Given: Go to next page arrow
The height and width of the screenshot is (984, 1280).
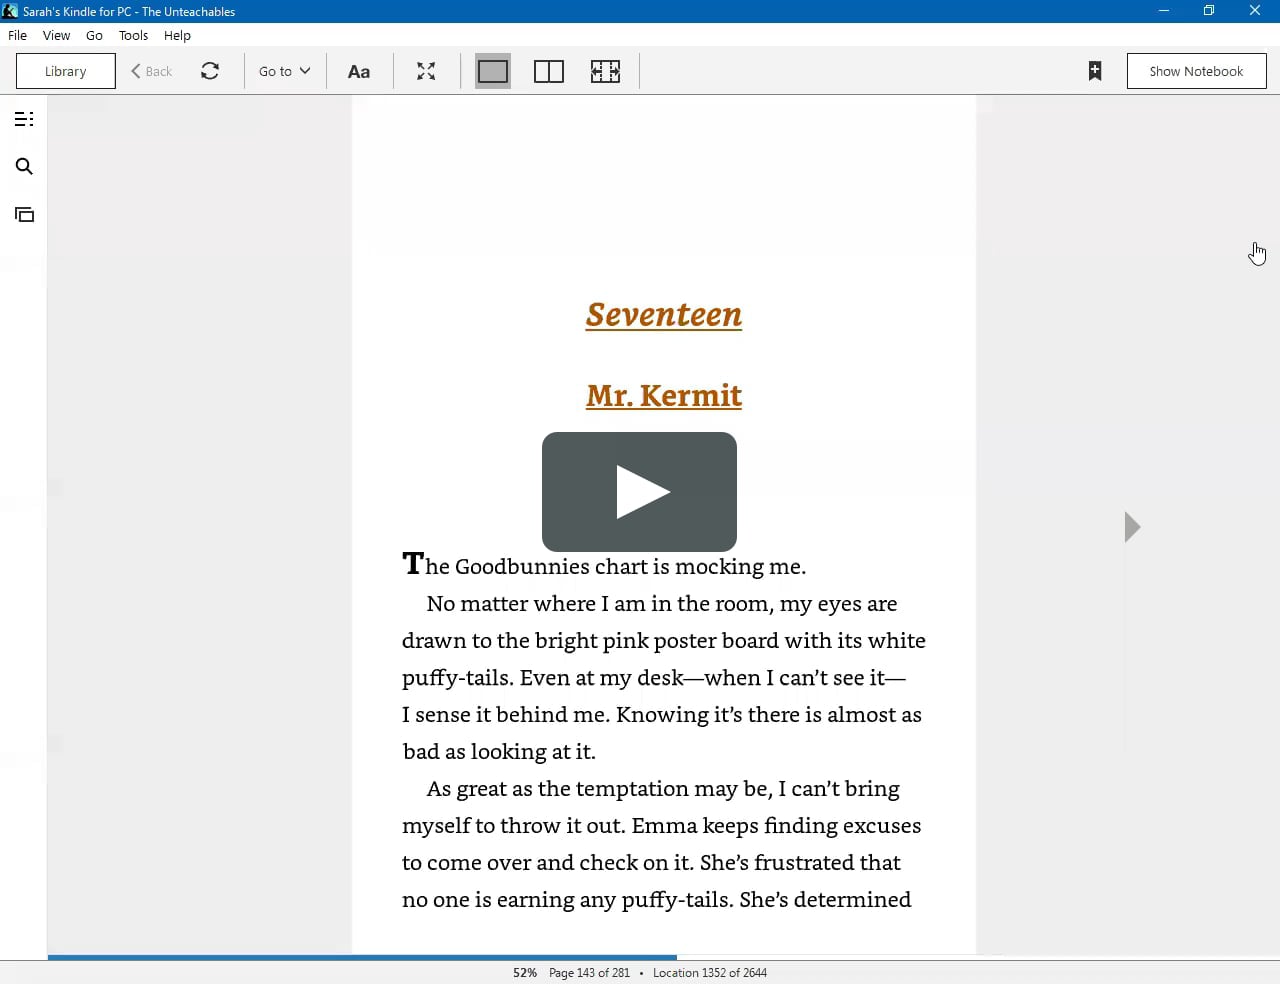Looking at the screenshot, I should 1132,527.
